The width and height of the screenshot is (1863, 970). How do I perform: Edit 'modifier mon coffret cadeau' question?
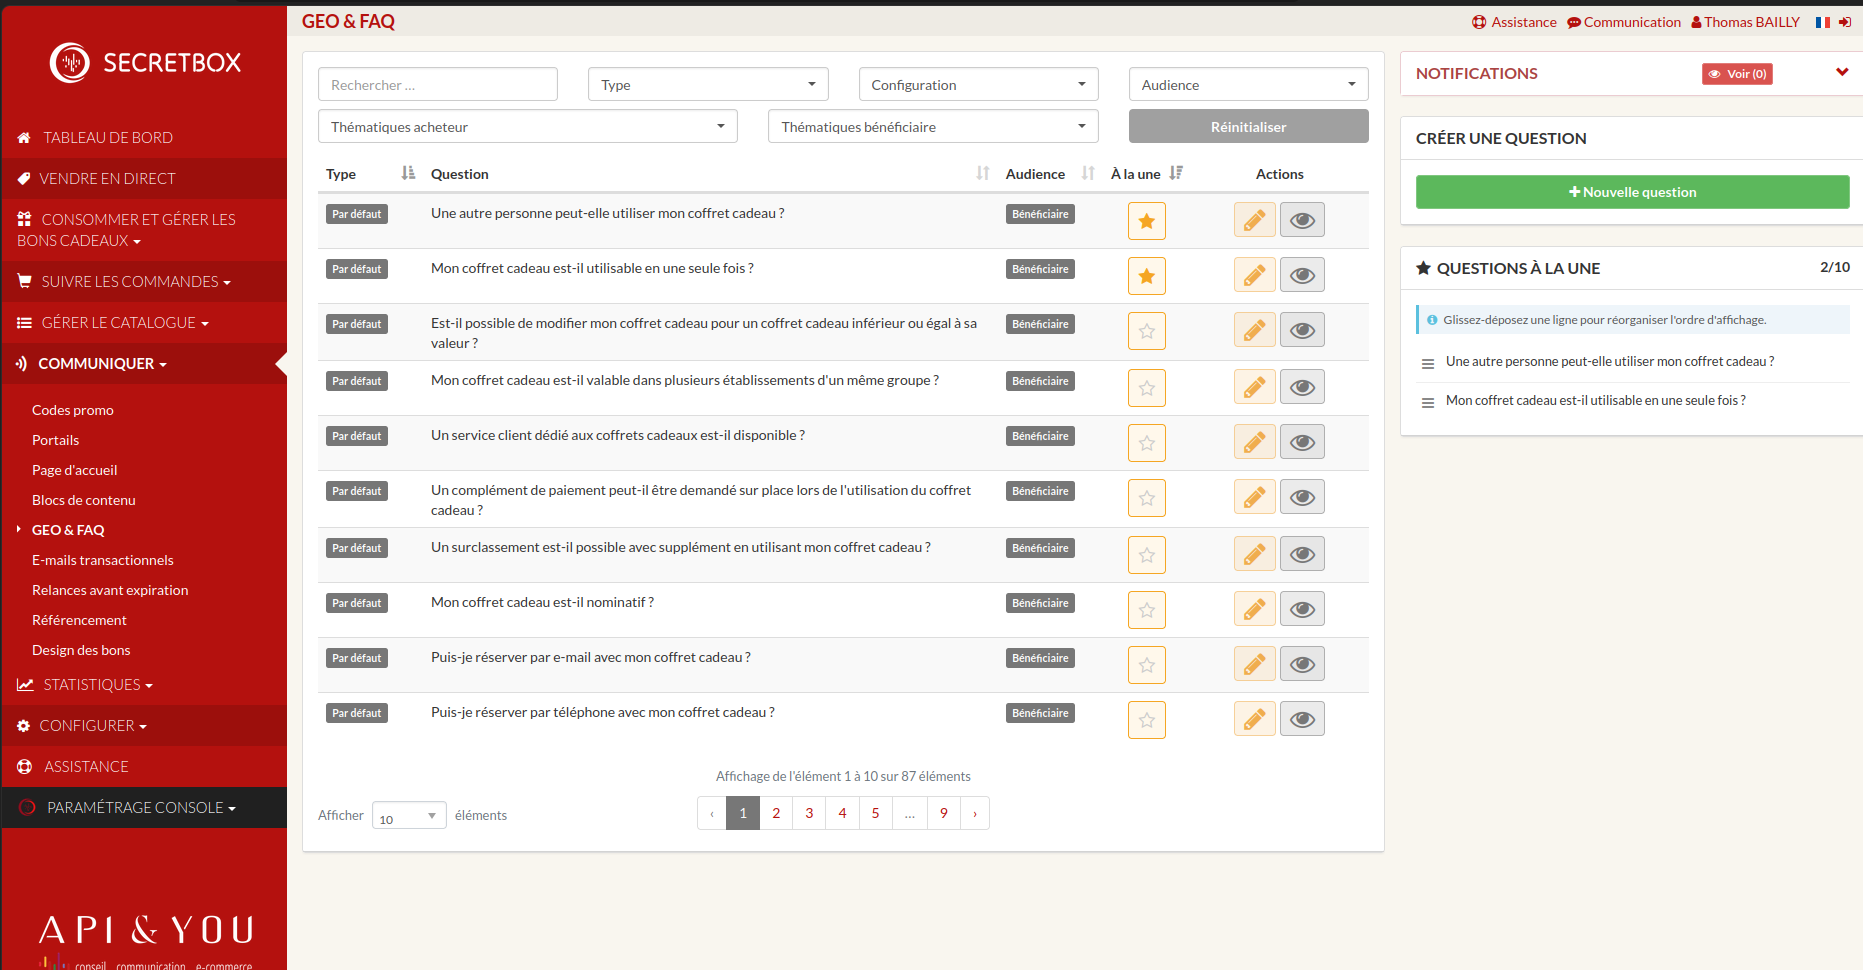point(1254,330)
